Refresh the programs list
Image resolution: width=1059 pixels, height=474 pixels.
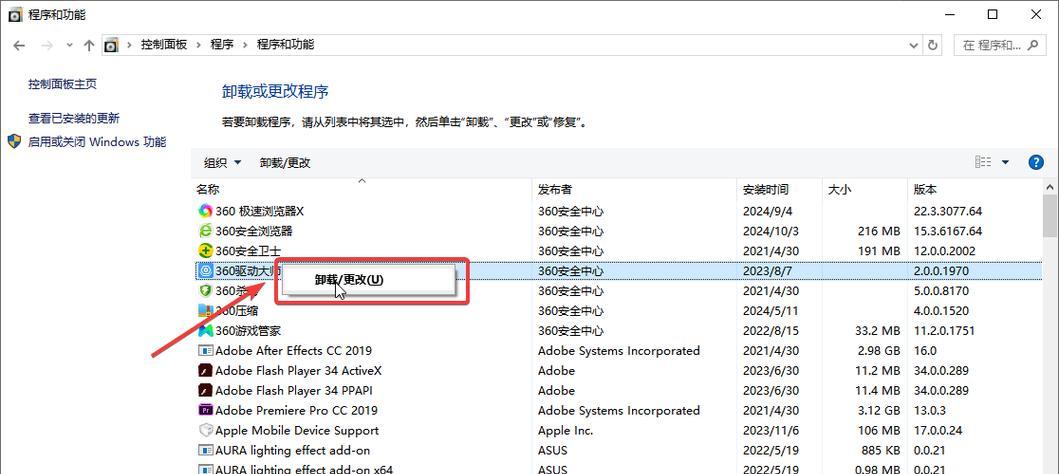pyautogui.click(x=933, y=45)
